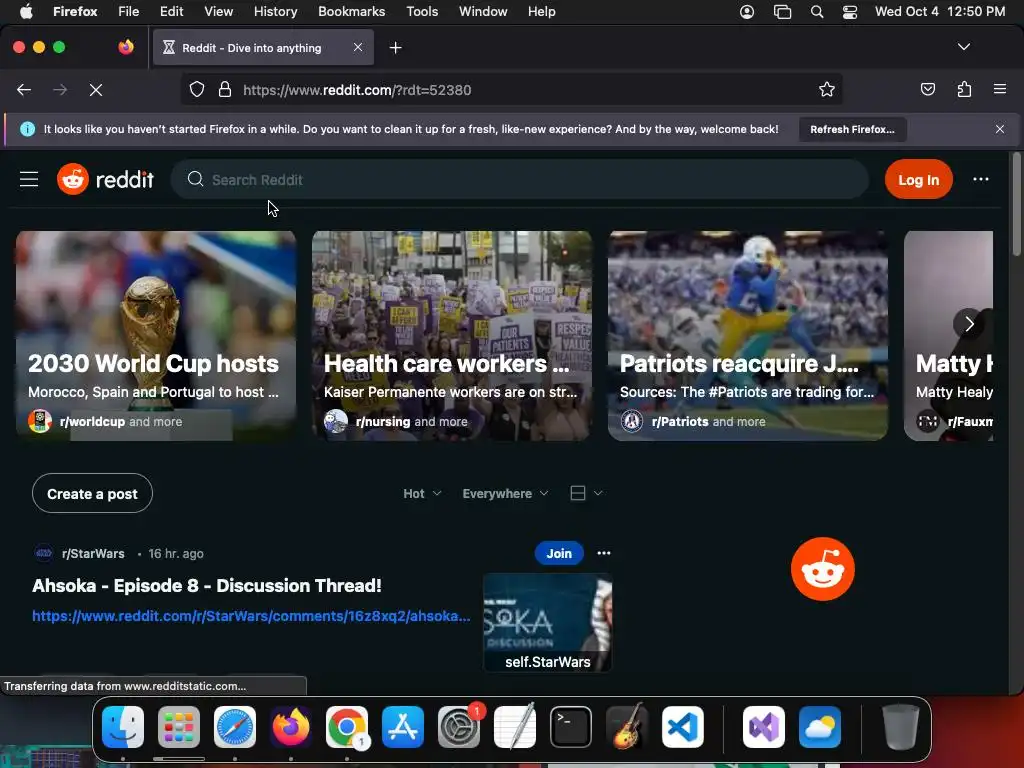This screenshot has width=1024, height=768.
Task: Open the Patriots reacquire trending card
Action: click(748, 336)
